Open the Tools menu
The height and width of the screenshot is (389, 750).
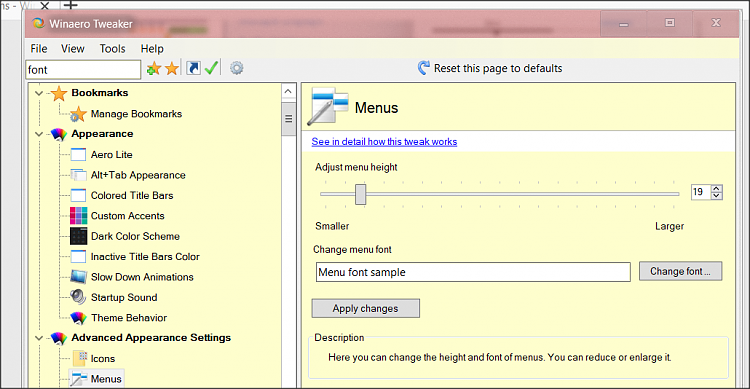(x=112, y=49)
